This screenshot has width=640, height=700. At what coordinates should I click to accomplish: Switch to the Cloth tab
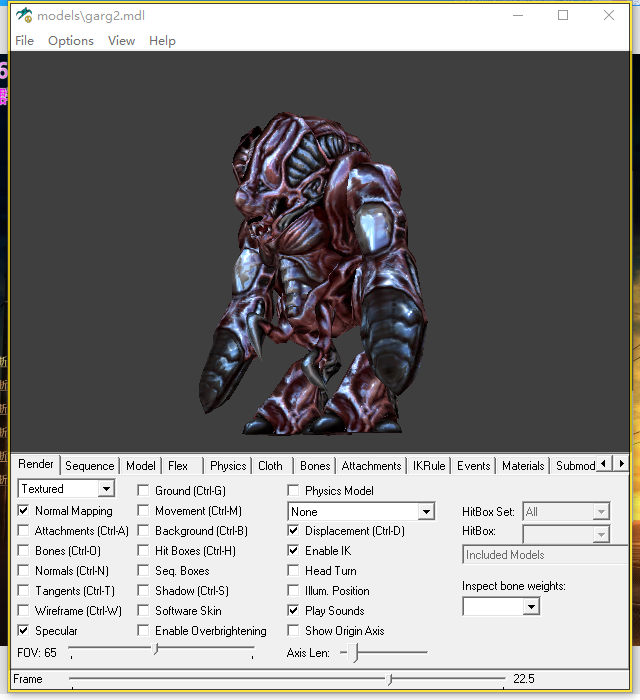[270, 466]
